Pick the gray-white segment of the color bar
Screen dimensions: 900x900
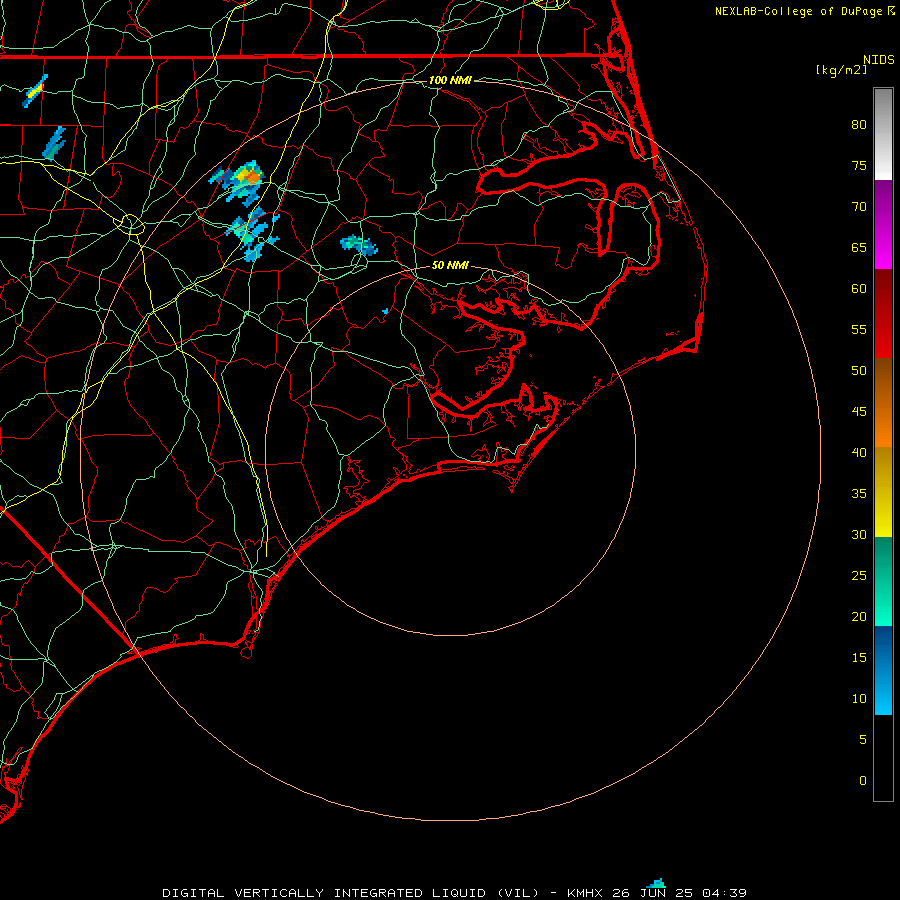[883, 134]
